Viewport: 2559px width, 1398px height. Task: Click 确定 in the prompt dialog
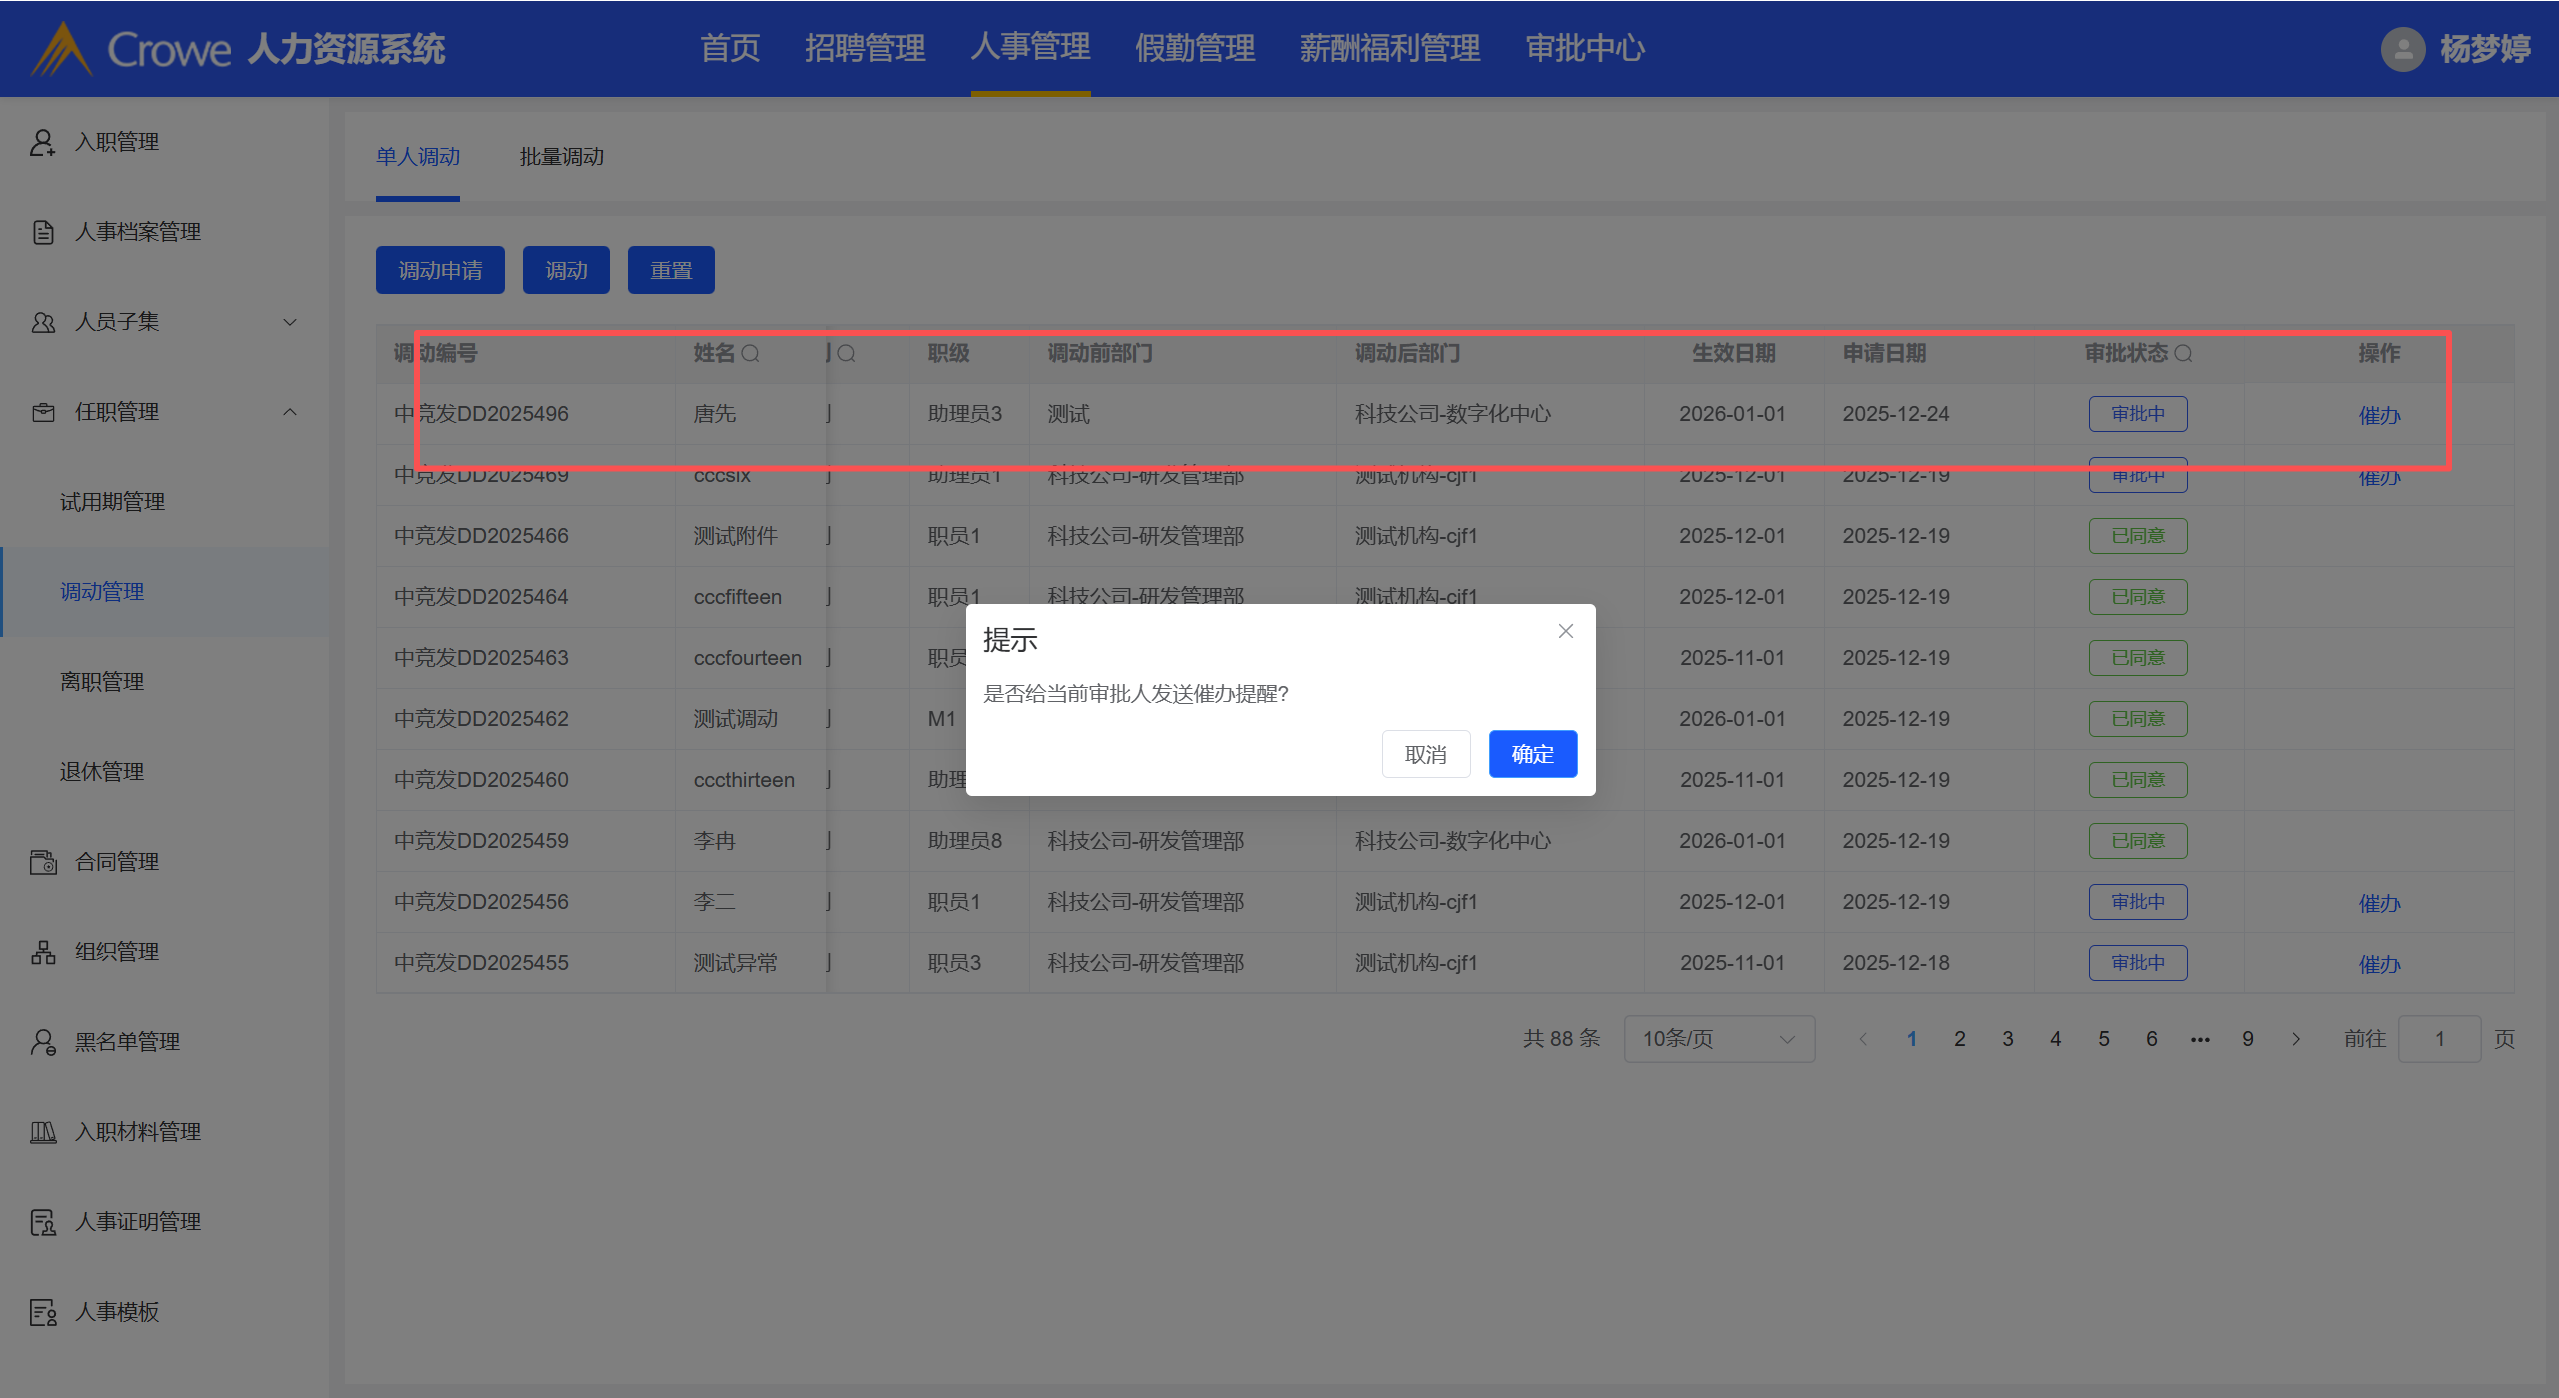point(1532,754)
